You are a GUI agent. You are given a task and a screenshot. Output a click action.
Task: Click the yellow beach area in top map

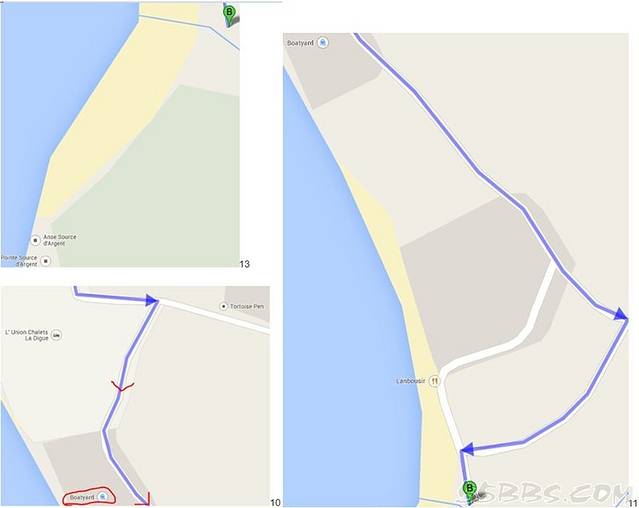pos(118,110)
